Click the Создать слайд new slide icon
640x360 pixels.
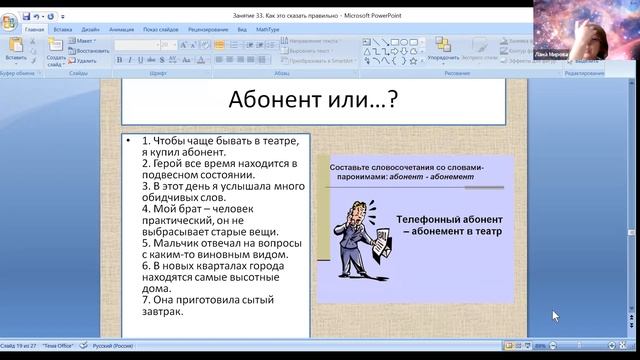coord(56,45)
